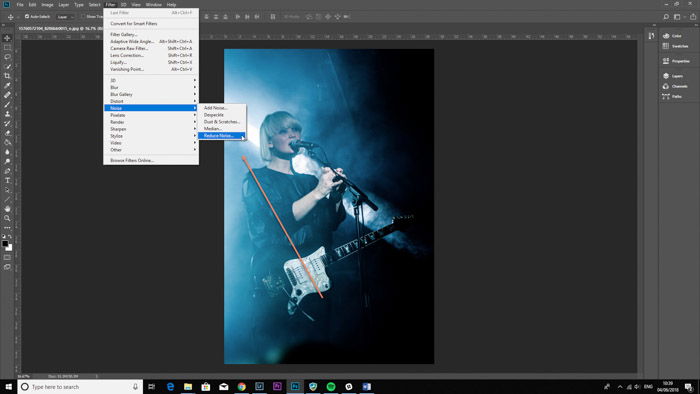
Task: Click the foreground color swatch
Action: [5, 244]
